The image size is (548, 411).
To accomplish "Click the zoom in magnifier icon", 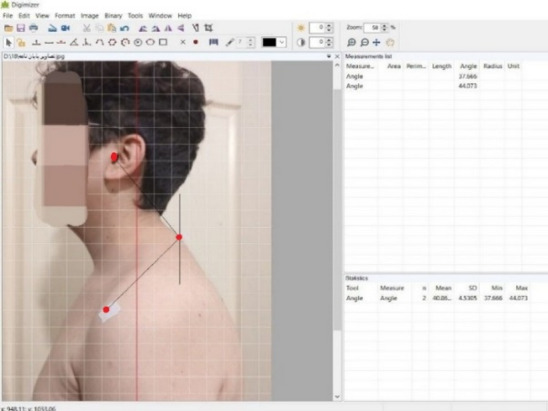I will click(x=351, y=42).
